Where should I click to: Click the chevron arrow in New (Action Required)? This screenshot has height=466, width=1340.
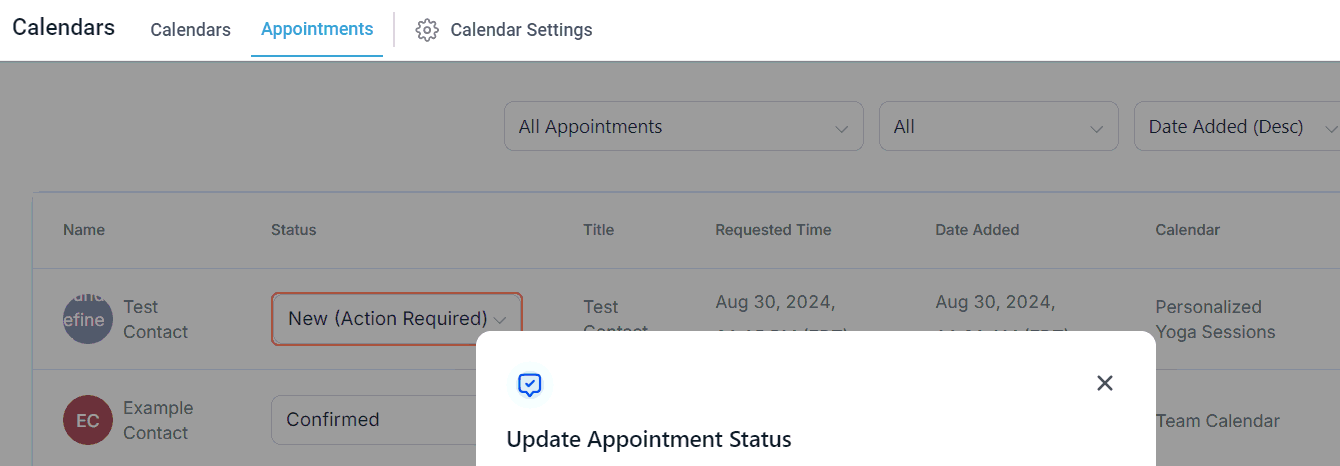[x=500, y=319]
